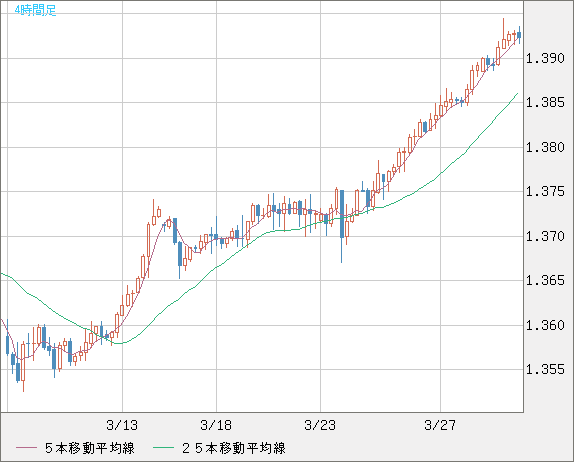The height and width of the screenshot is (462, 574).
Task: Click the 1.375 price axis label
Action: point(545,191)
